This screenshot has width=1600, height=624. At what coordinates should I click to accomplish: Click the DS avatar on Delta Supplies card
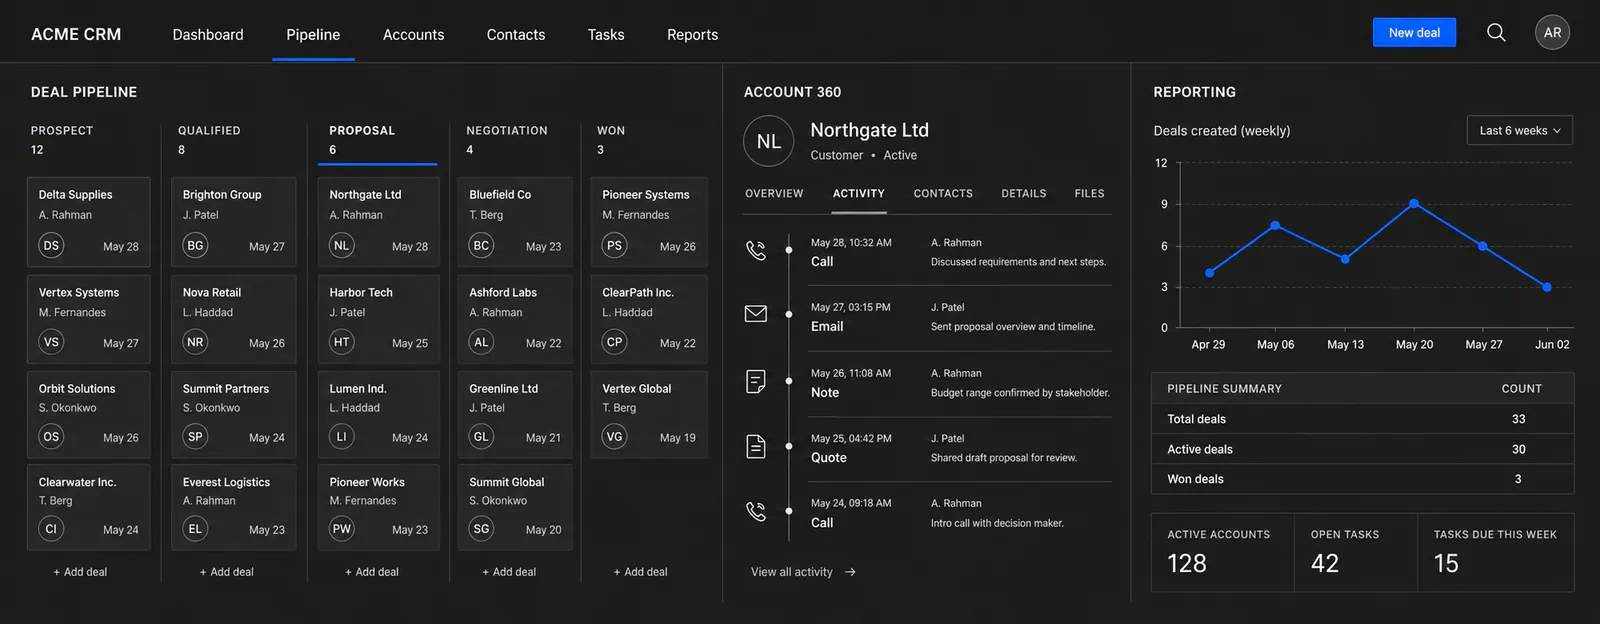point(51,245)
